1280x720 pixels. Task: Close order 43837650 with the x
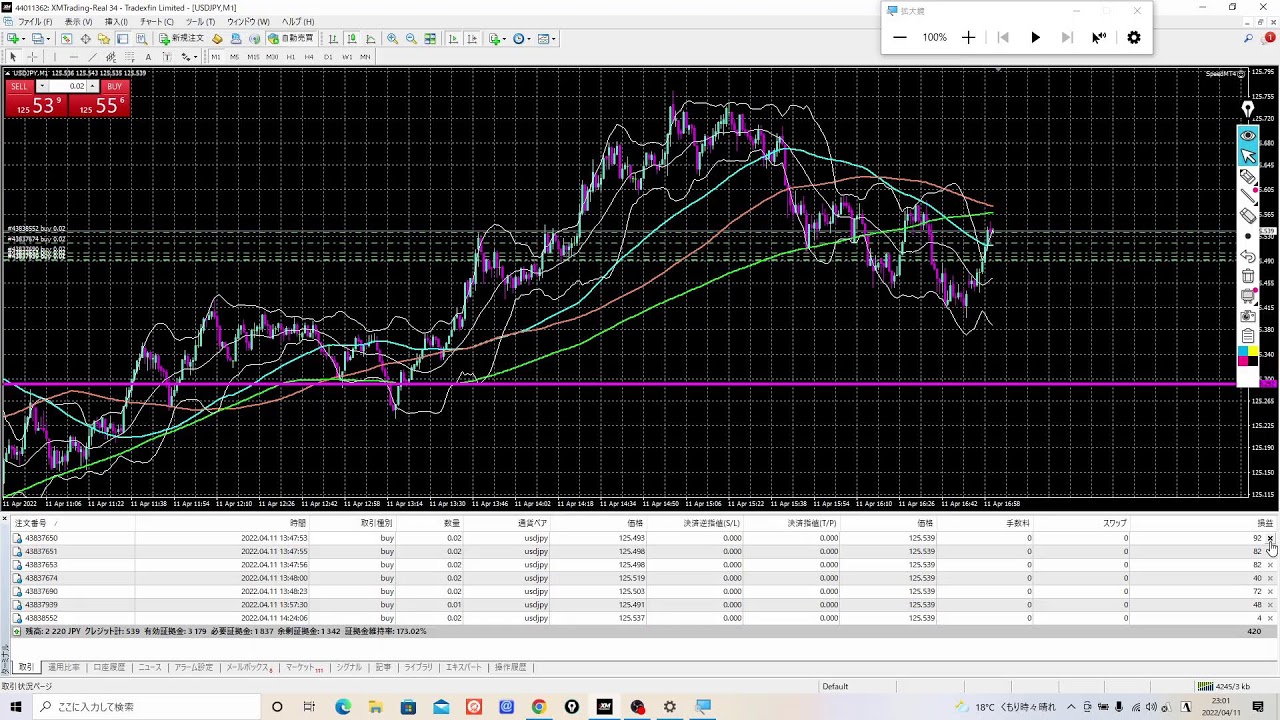[x=1270, y=538]
